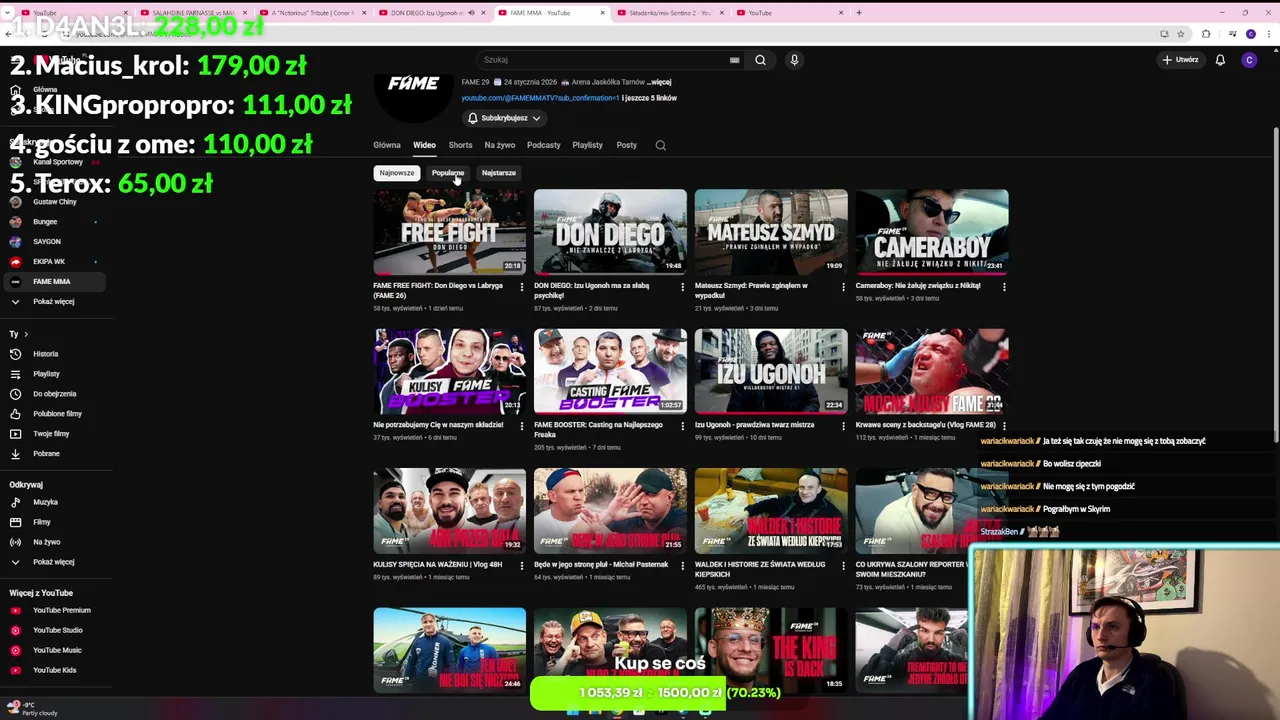The width and height of the screenshot is (1280, 720).
Task: Open three-dot menu for DON DIEGO video
Action: (682, 287)
